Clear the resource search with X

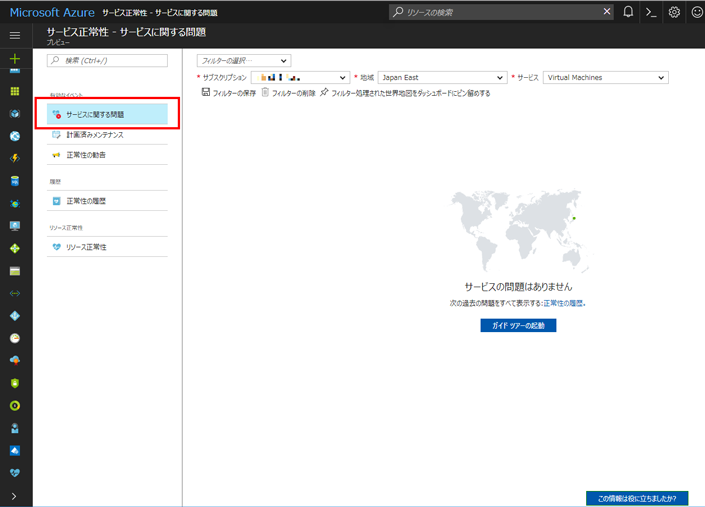(607, 12)
